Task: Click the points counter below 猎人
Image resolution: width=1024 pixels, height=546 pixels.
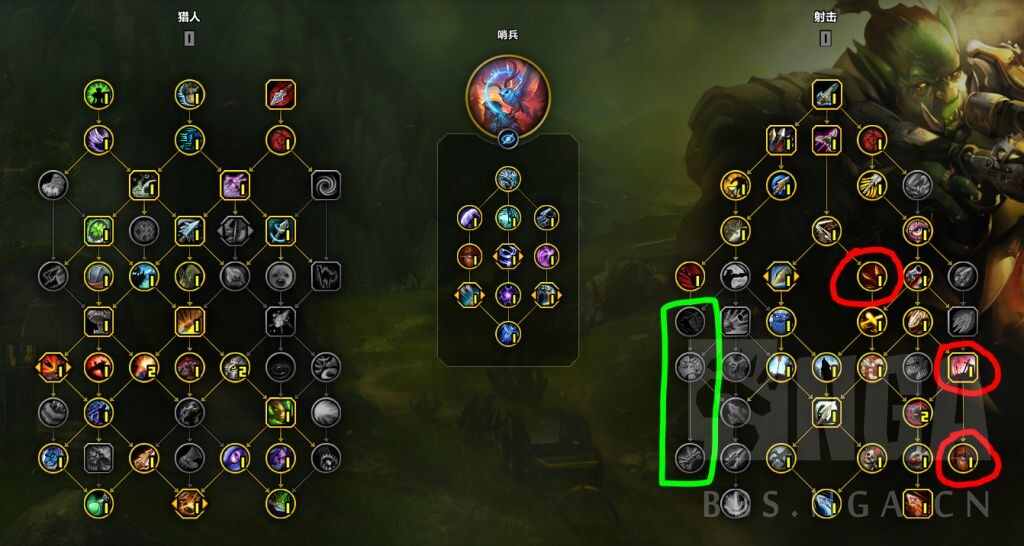Action: [x=189, y=39]
